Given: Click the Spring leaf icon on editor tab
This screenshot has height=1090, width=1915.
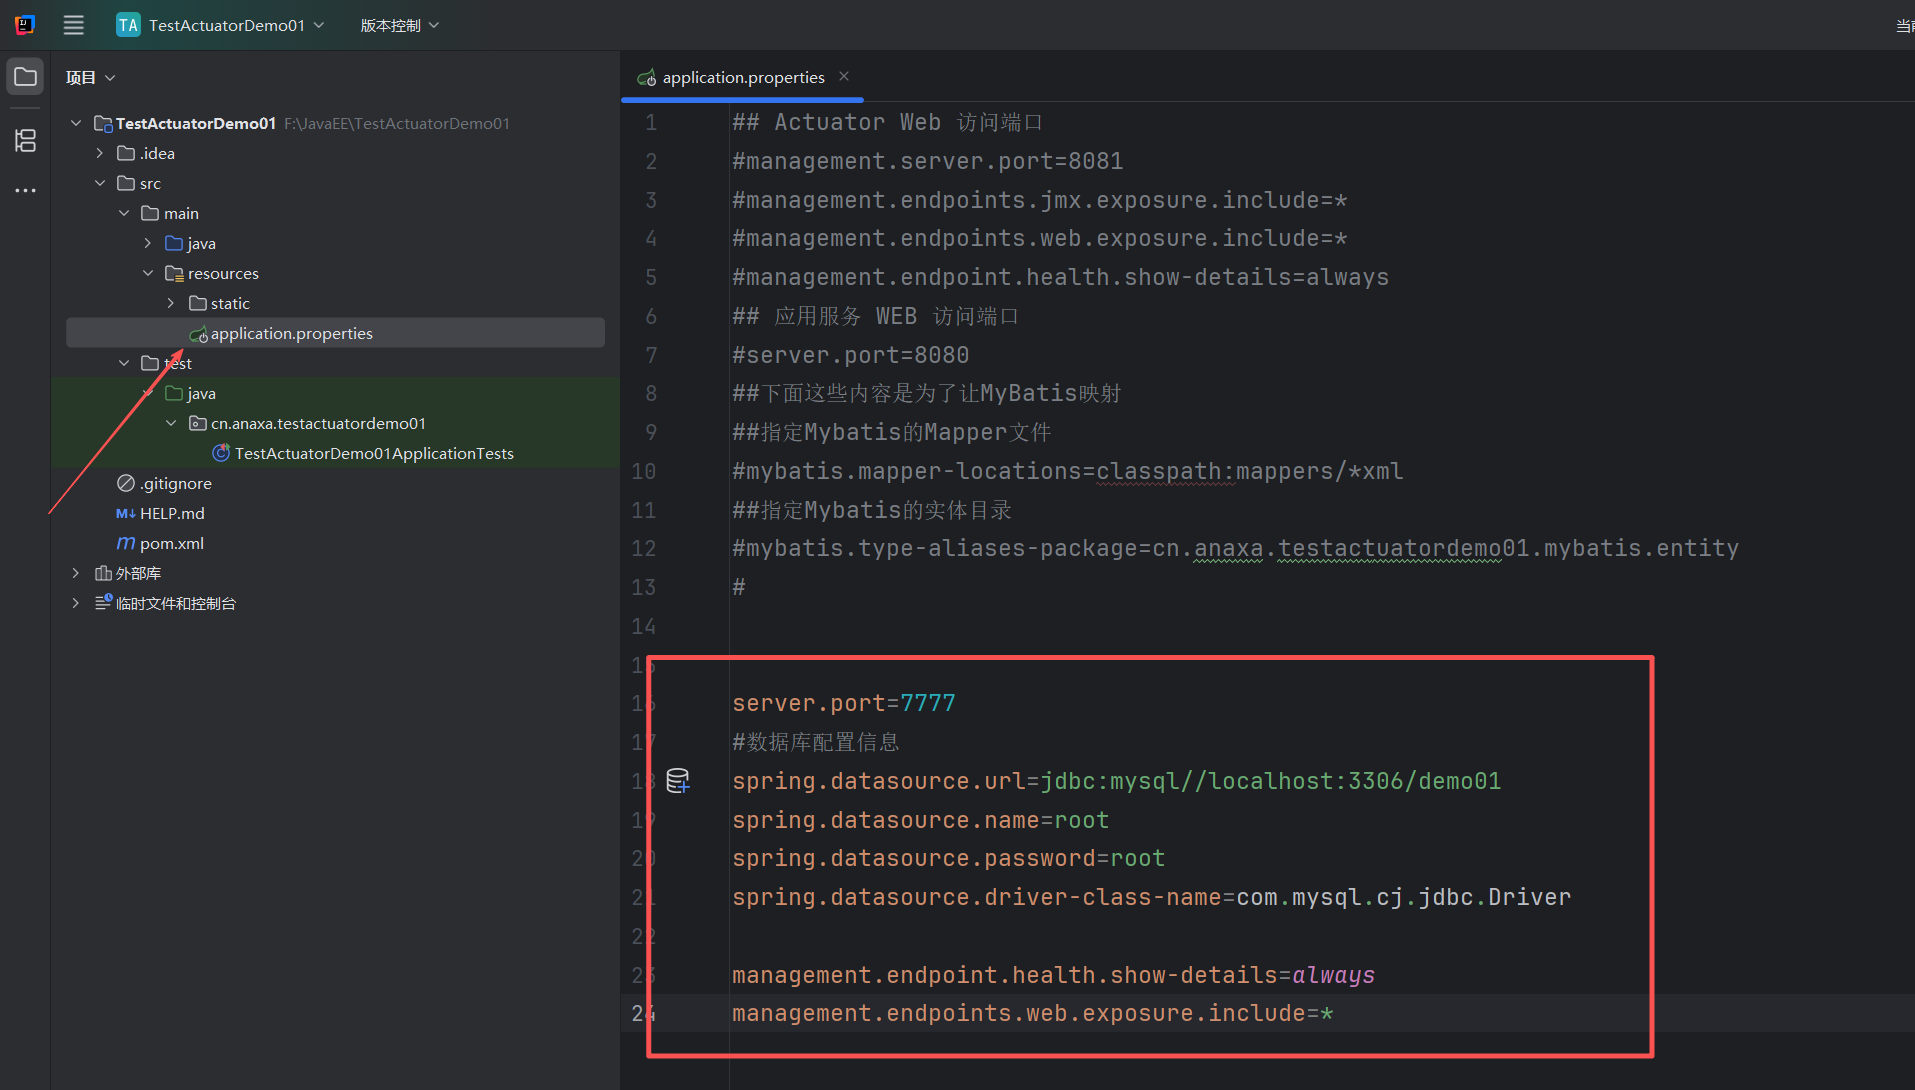Looking at the screenshot, I should [x=647, y=78].
